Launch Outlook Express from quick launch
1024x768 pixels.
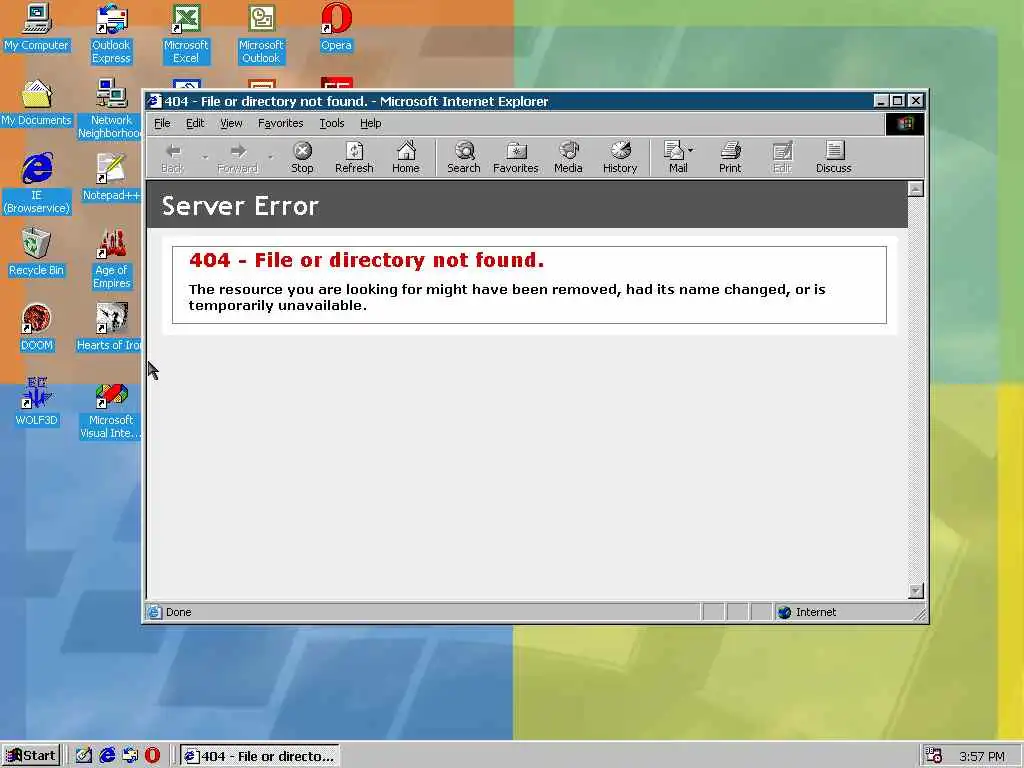point(130,756)
